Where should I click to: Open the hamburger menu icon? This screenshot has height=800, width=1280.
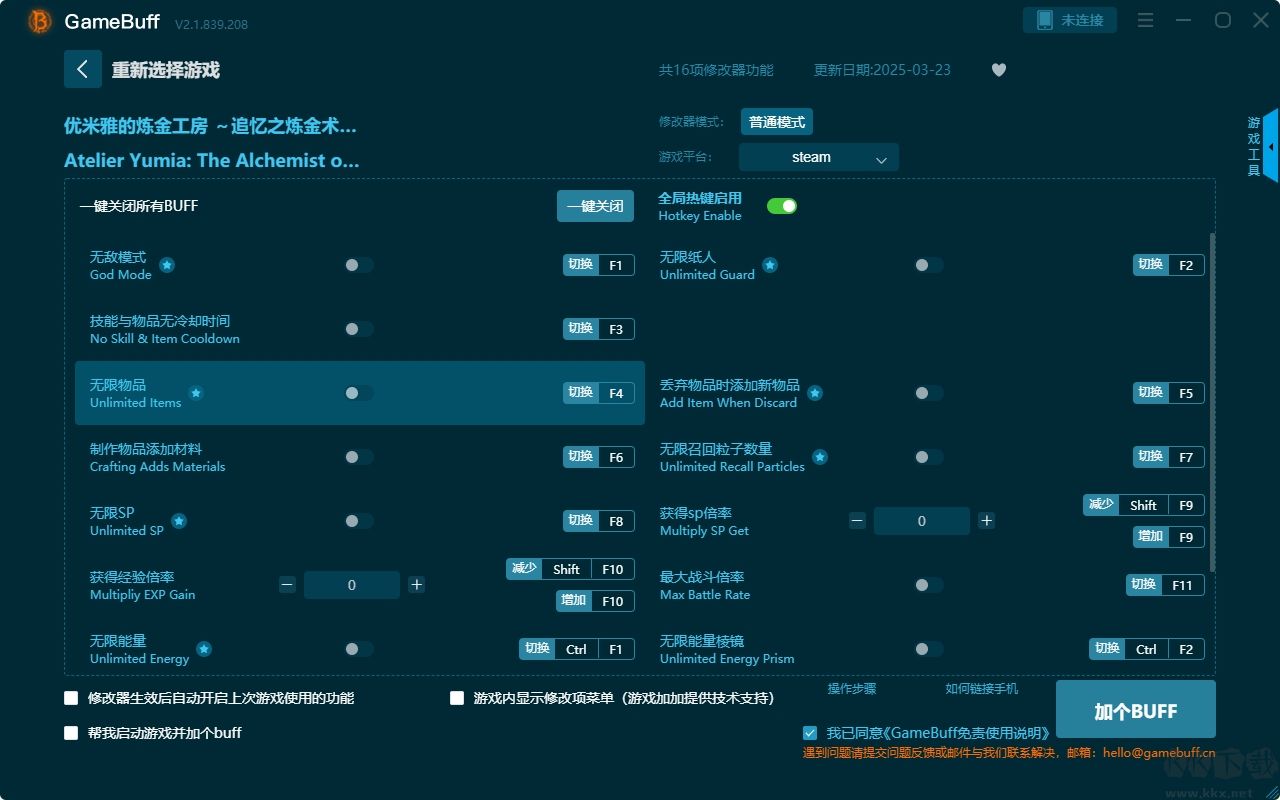pyautogui.click(x=1146, y=20)
